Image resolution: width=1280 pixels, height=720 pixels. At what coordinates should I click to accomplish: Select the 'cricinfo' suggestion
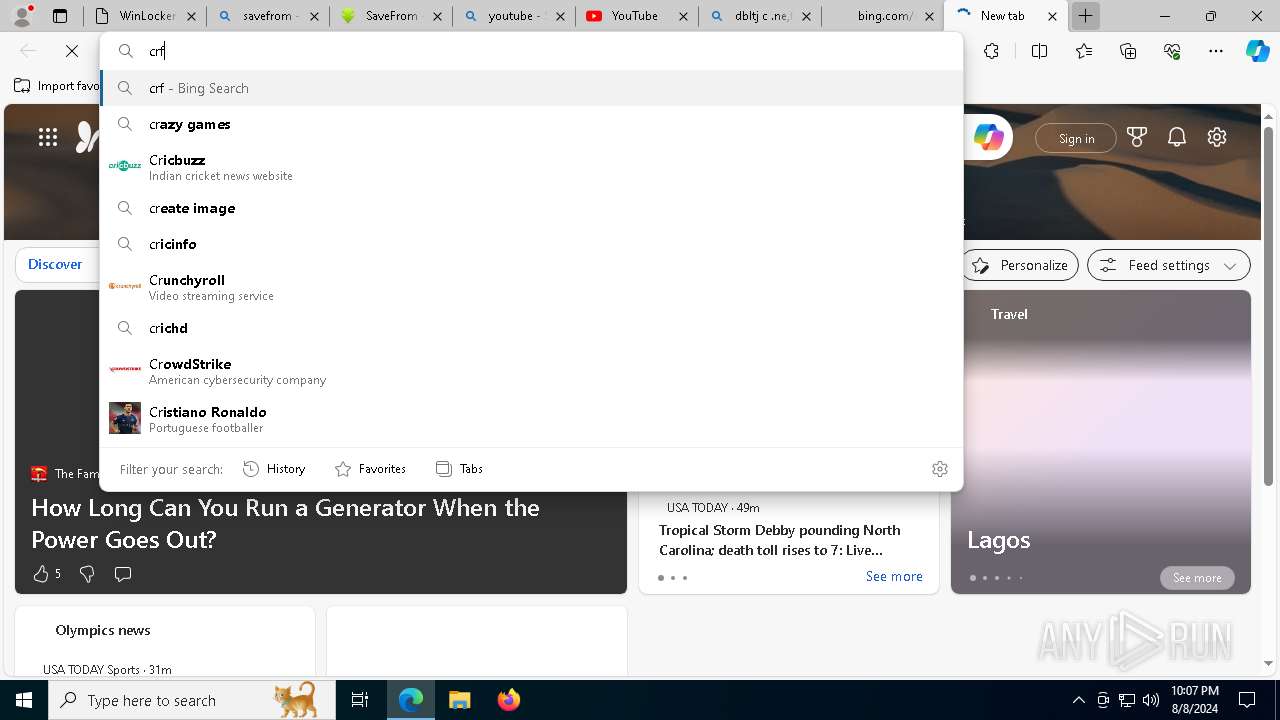532,244
